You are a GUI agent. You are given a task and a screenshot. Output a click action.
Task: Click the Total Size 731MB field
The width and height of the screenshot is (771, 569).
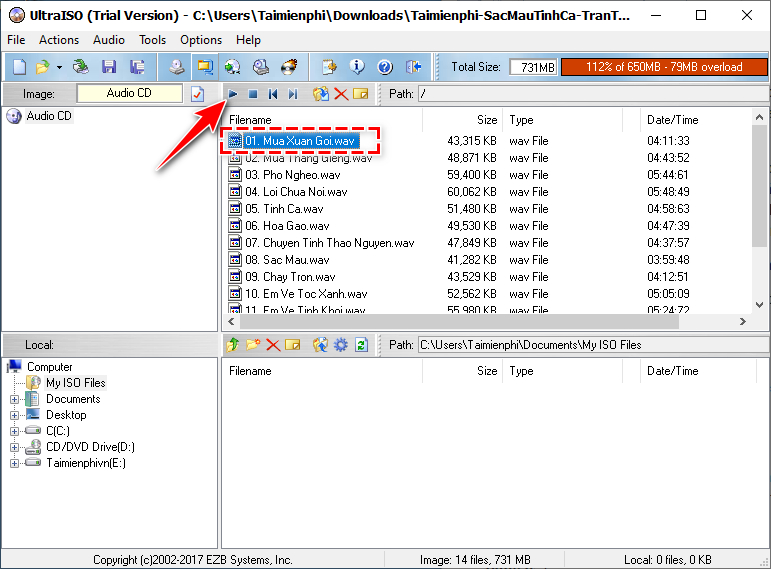coord(533,67)
